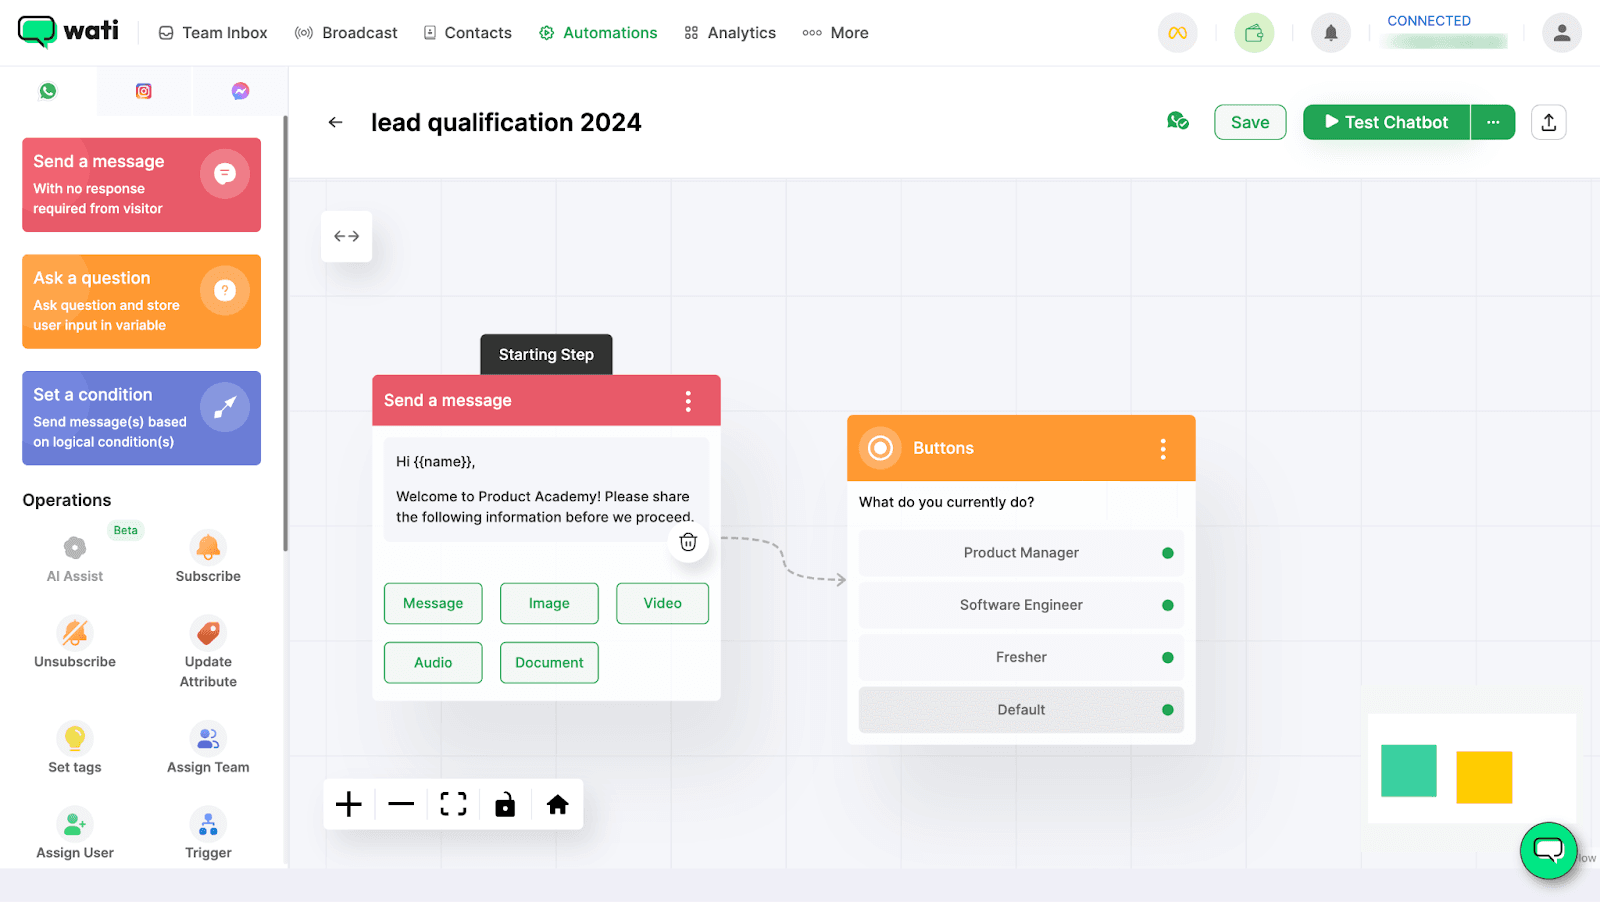The height and width of the screenshot is (902, 1600).
Task: Toggle the canvas lock control
Action: [x=505, y=805]
